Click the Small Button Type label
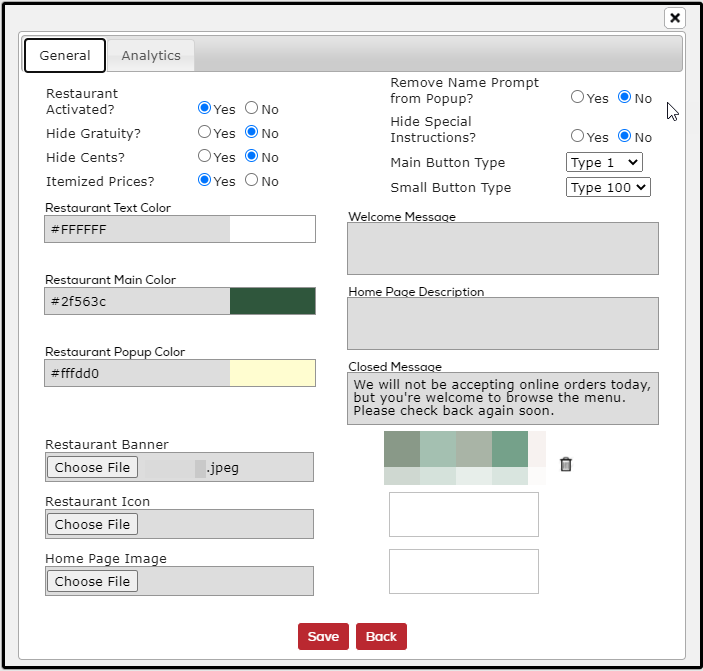 tap(451, 187)
